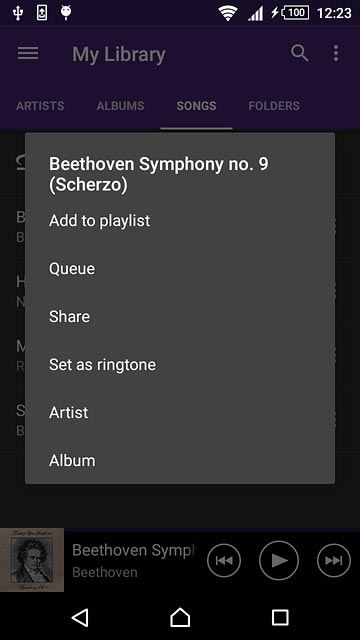The image size is (360, 640).
Task: Switch to the Albums tab
Action: coord(120,106)
